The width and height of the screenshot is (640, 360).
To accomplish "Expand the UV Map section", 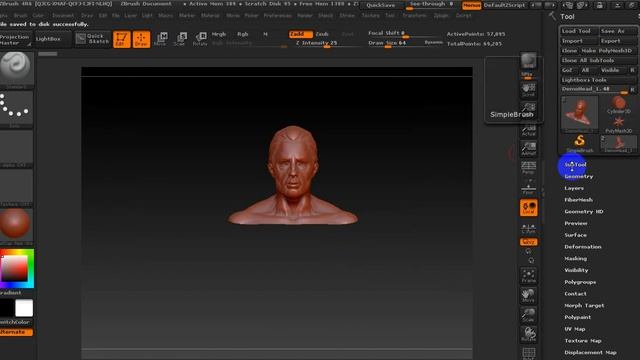I will [x=575, y=329].
